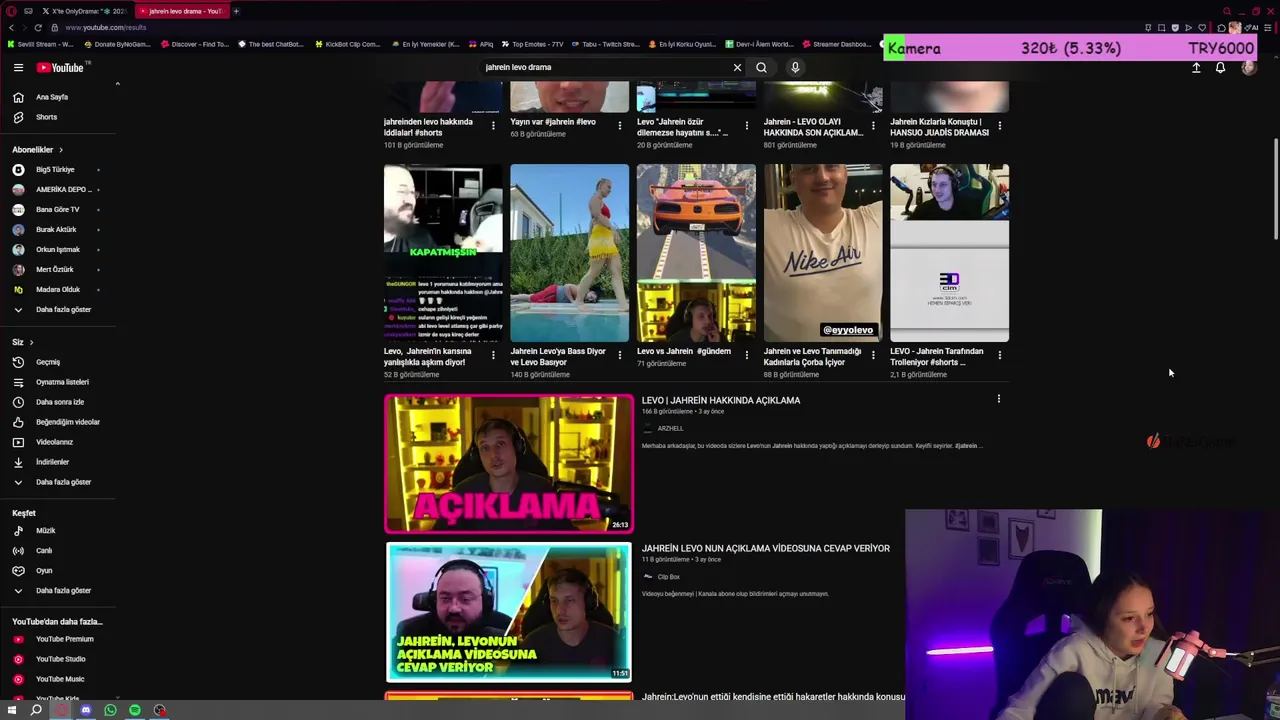Click the YouTube logo

62,68
